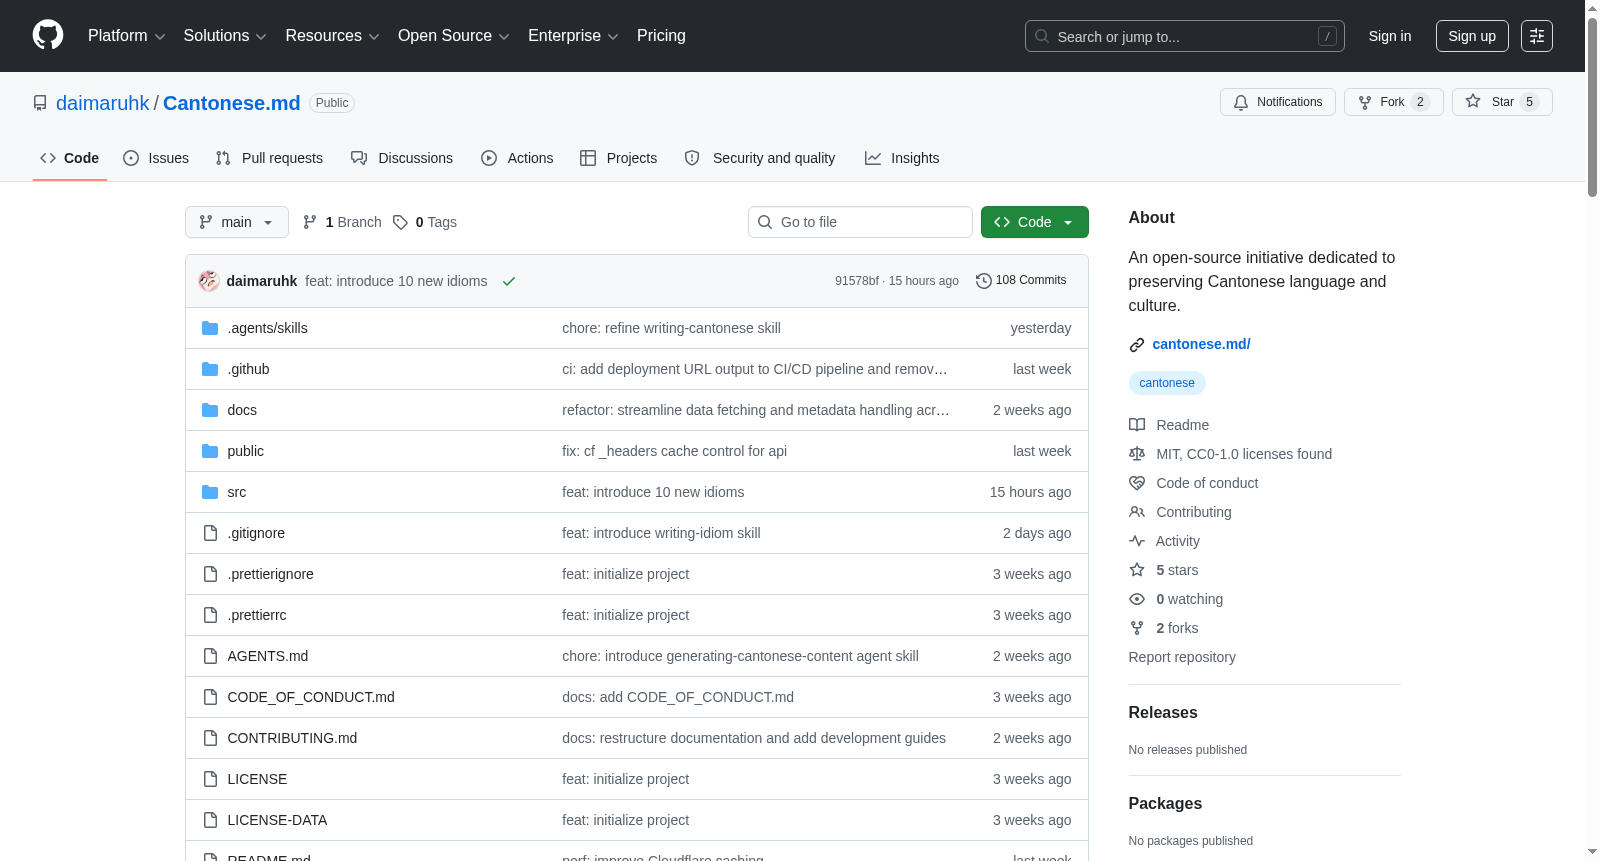Click the folder icon beside docs
Screen dimensions: 1600x861
pyautogui.click(x=210, y=410)
